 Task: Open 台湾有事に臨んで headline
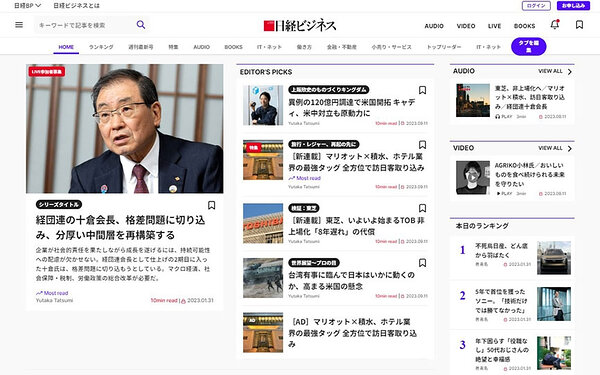point(352,280)
